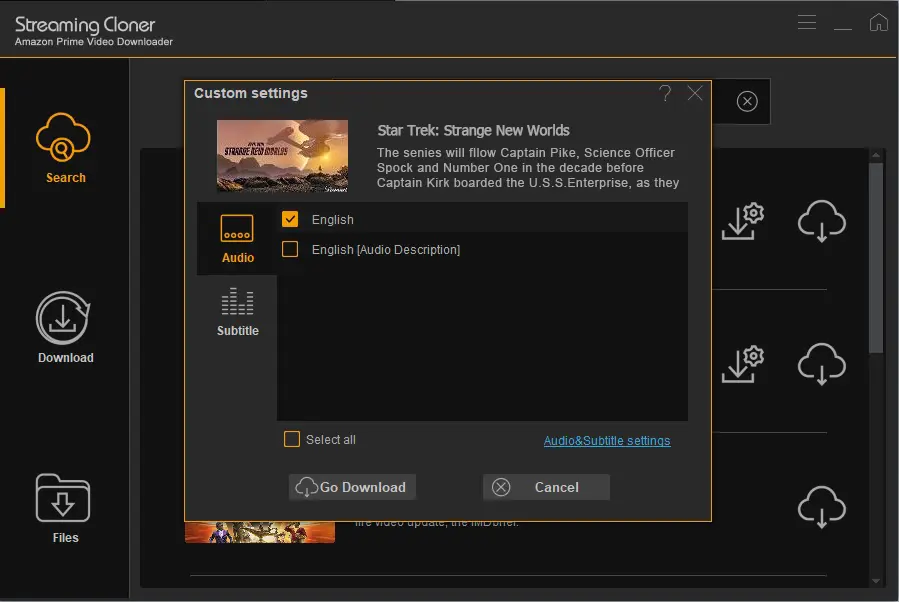Switch to the Subtitle tab

click(237, 312)
